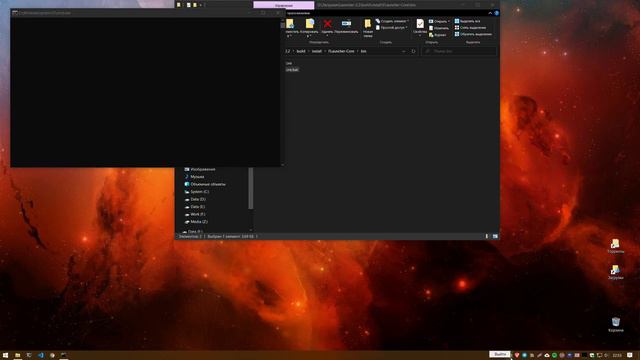Click Select all in the ribbon
This screenshot has height=360, width=640.
click(x=467, y=21)
